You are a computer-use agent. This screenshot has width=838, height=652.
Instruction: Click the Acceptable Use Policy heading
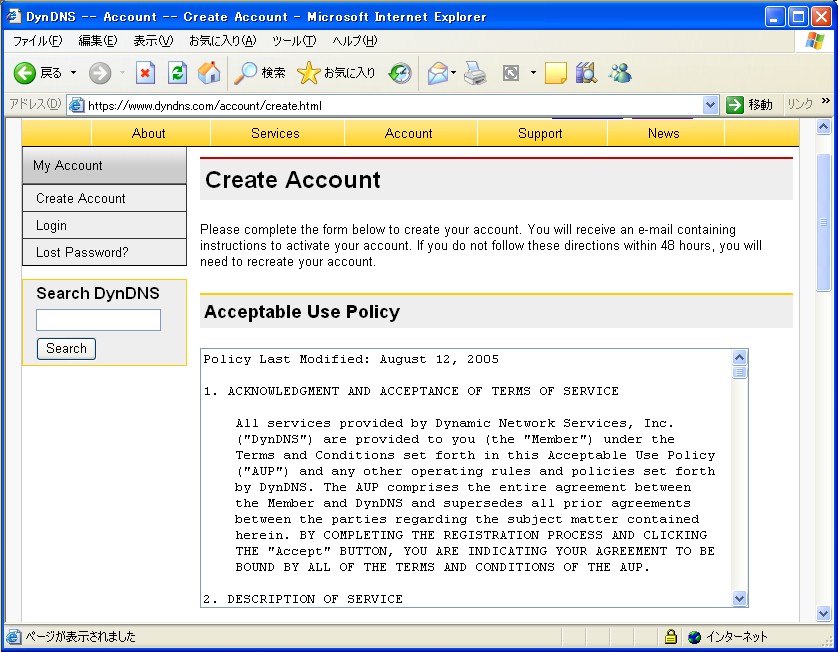[302, 312]
